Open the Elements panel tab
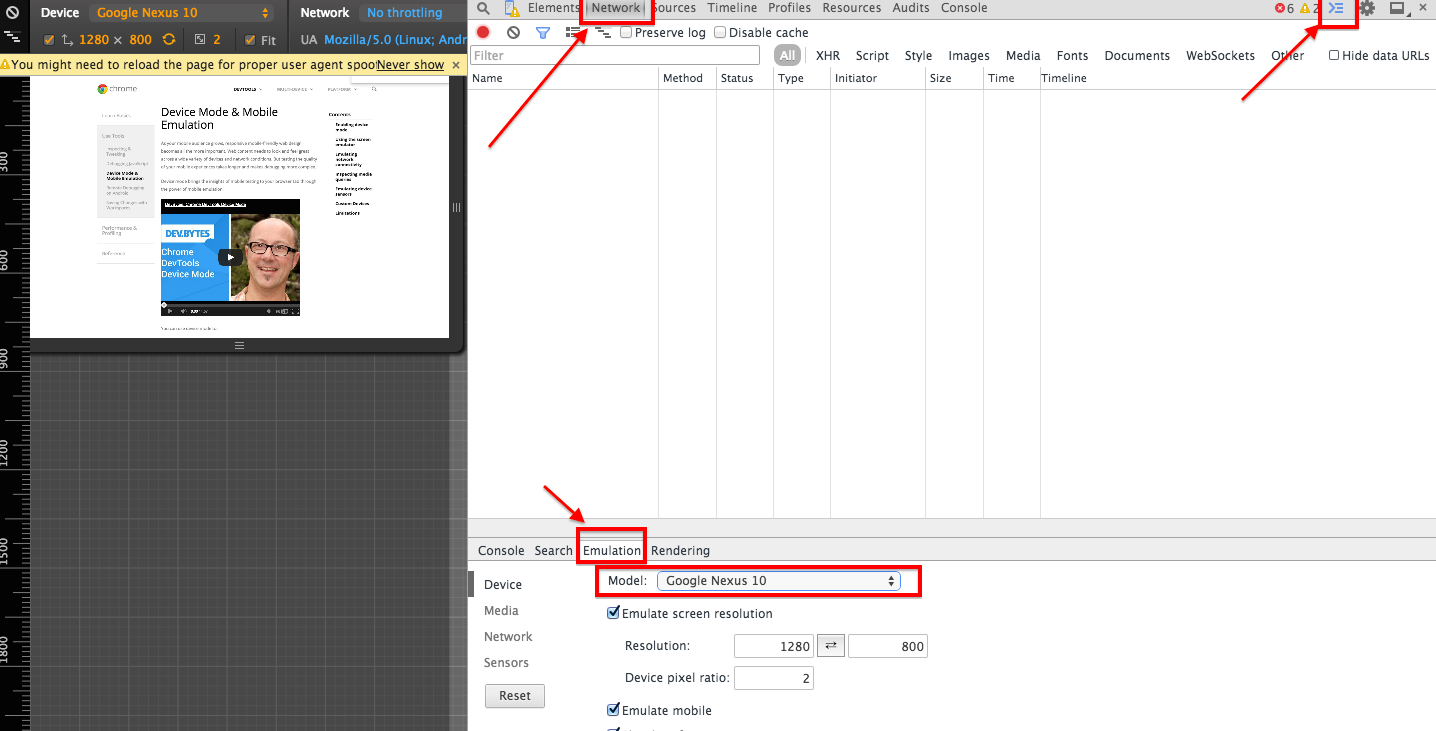 coord(553,8)
